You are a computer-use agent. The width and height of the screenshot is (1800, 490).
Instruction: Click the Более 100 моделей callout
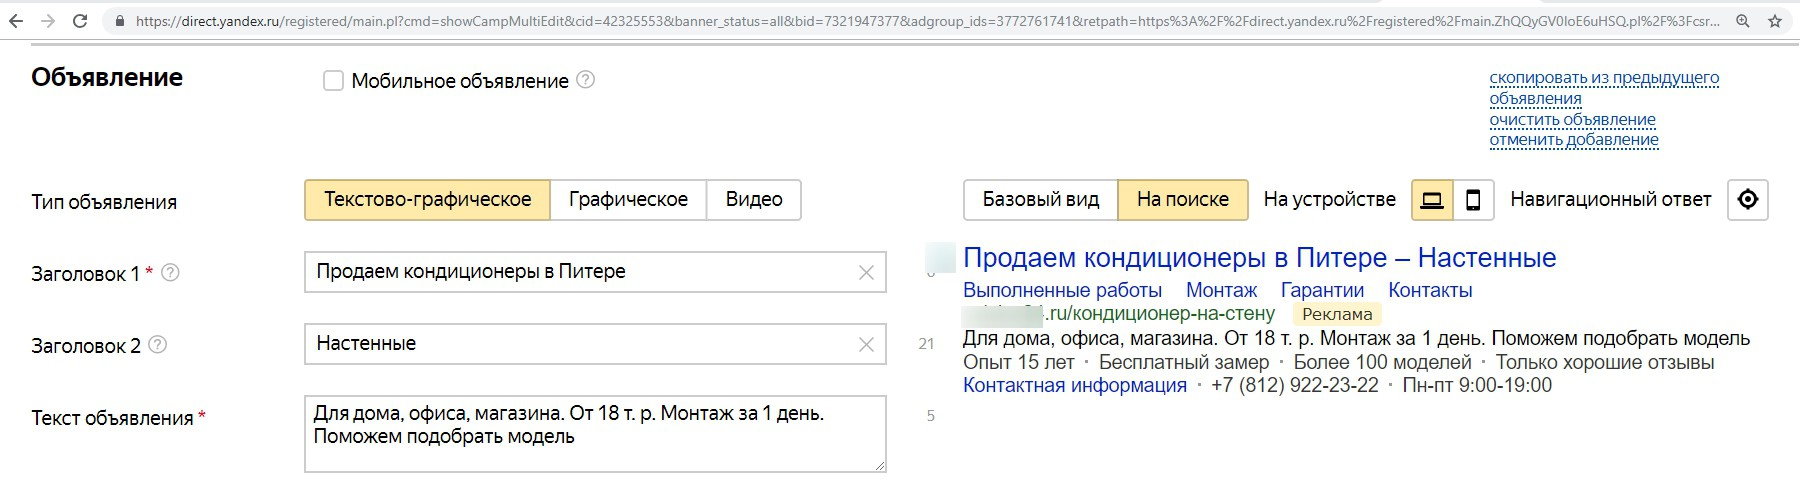pos(1382,362)
